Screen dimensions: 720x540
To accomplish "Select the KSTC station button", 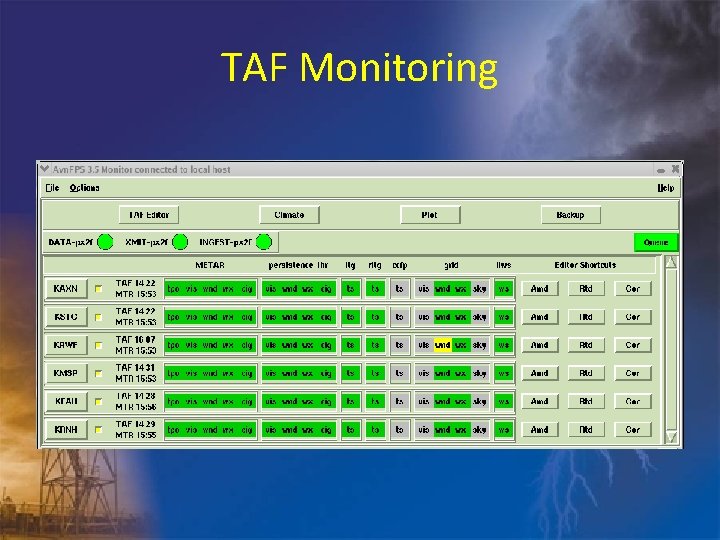I will [66, 317].
